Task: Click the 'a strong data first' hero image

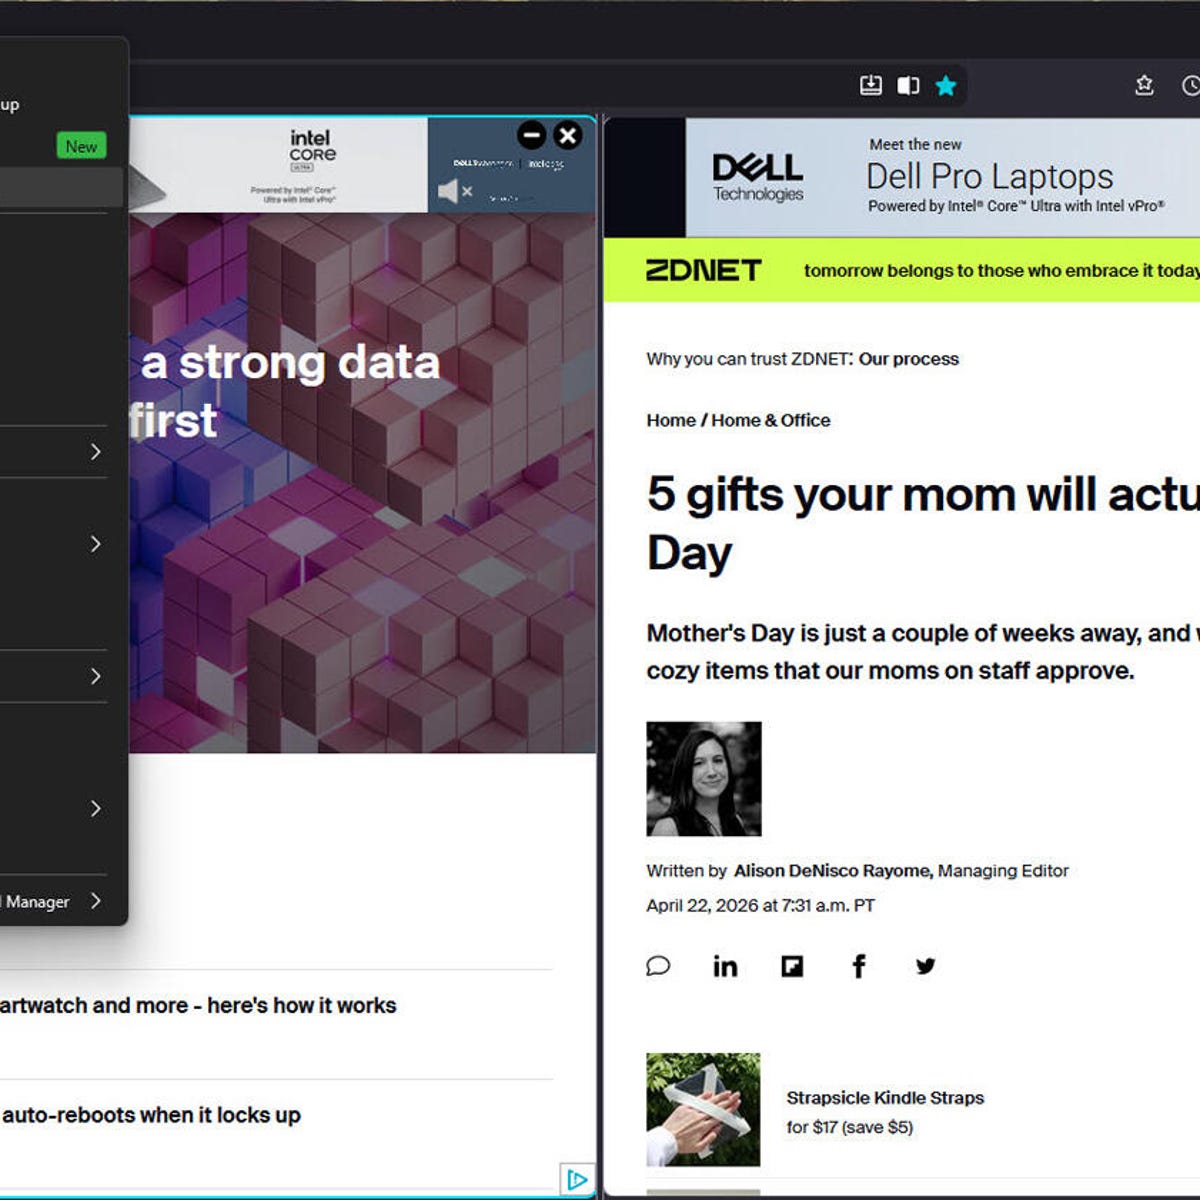Action: click(x=363, y=482)
